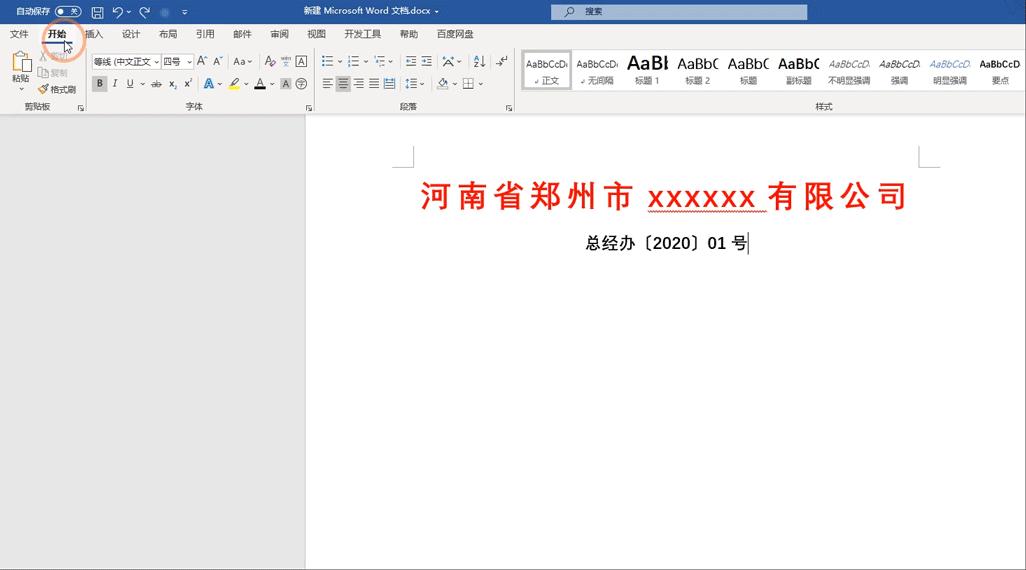Apply the 无间隔 style
The height and width of the screenshot is (570, 1026).
(x=597, y=71)
